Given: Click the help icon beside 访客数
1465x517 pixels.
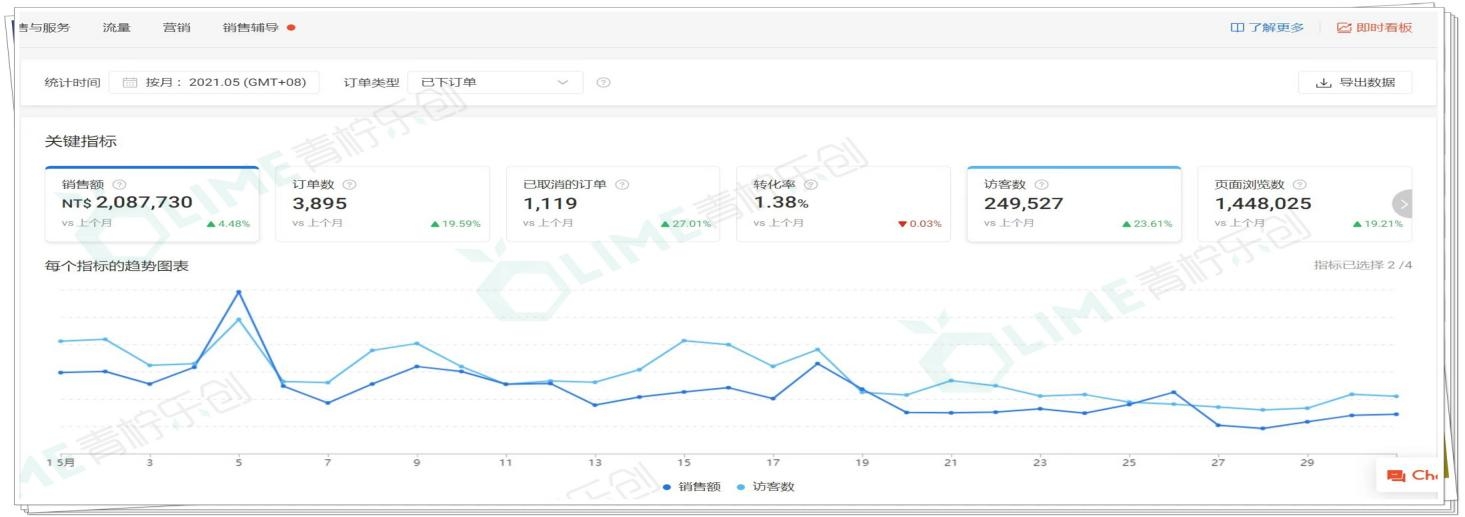Looking at the screenshot, I should point(1042,185).
